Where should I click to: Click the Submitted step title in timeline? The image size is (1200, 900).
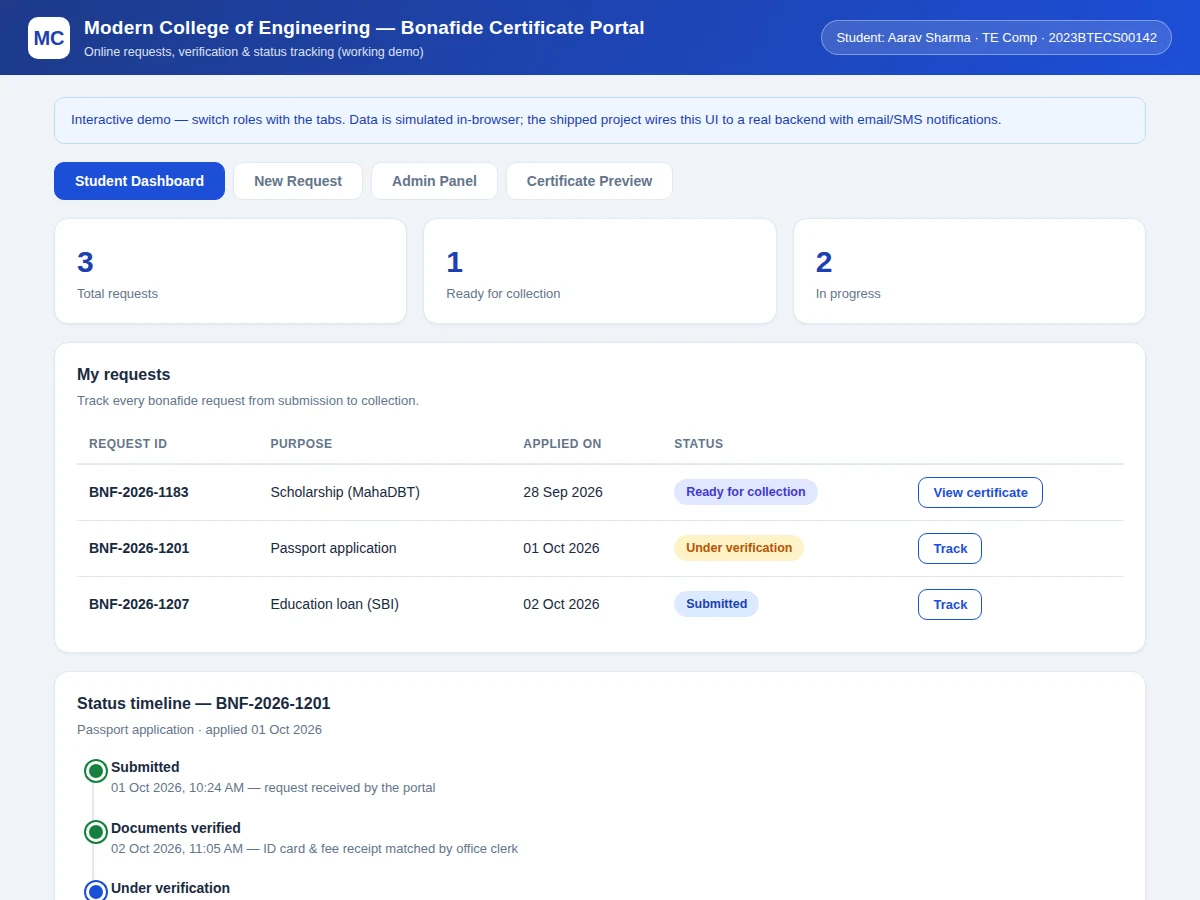(x=145, y=767)
